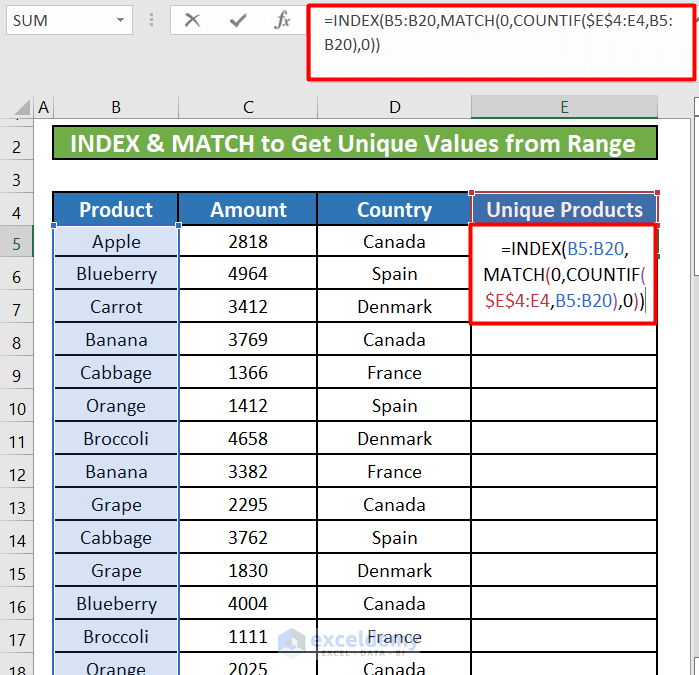This screenshot has height=675, width=699.
Task: Select the row 9 header
Action: click(17, 373)
